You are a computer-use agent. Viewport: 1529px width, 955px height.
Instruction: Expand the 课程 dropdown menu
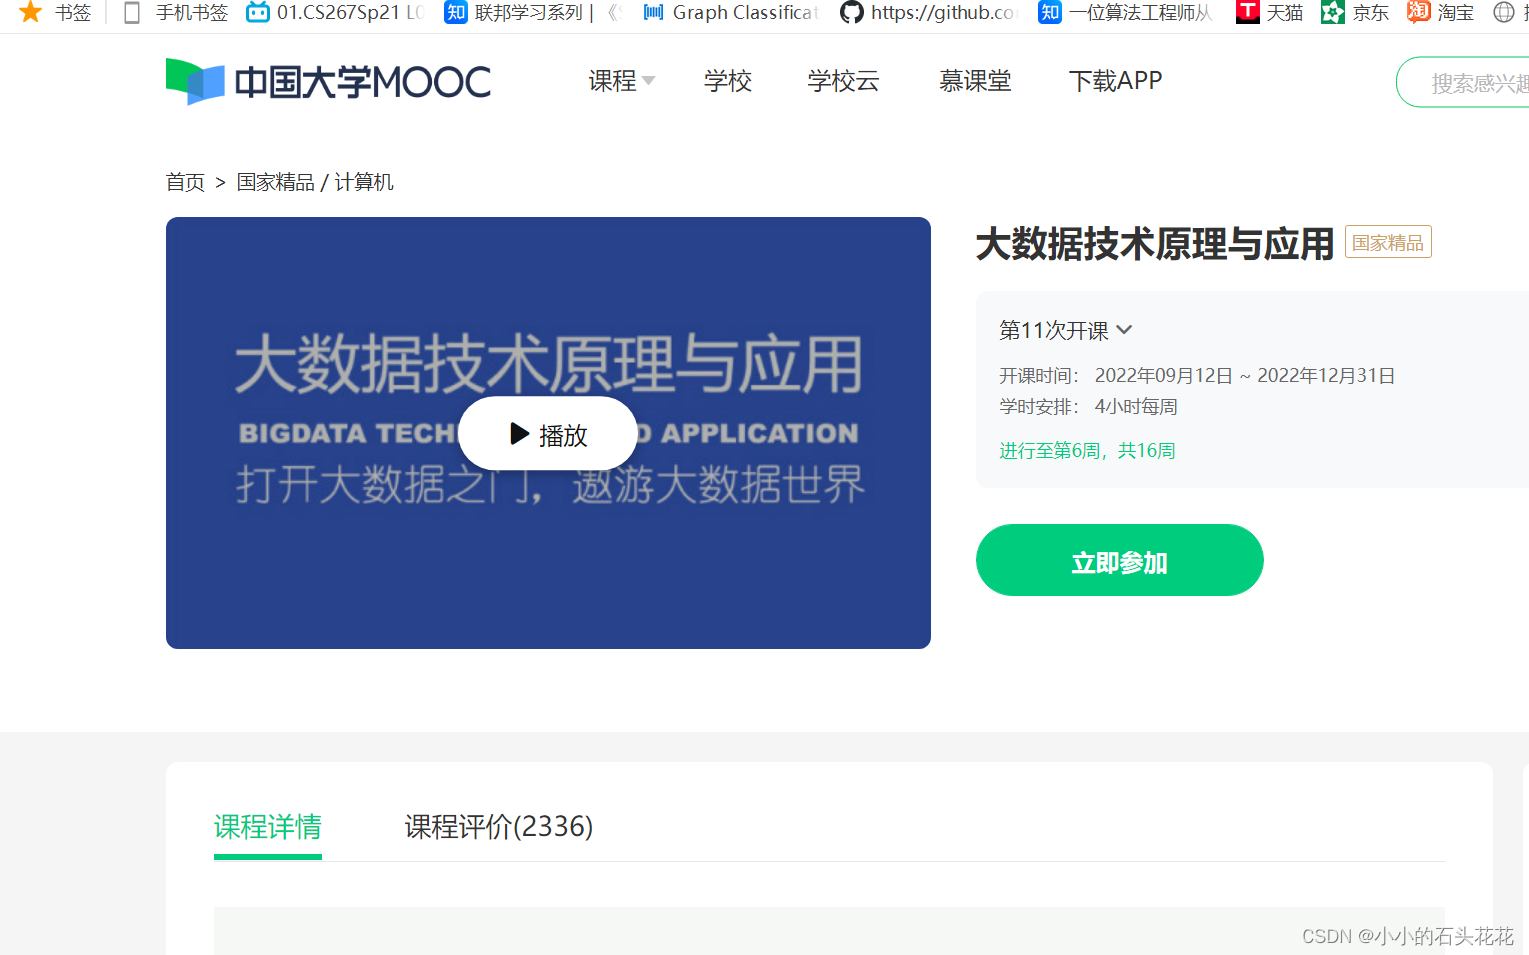click(x=621, y=81)
